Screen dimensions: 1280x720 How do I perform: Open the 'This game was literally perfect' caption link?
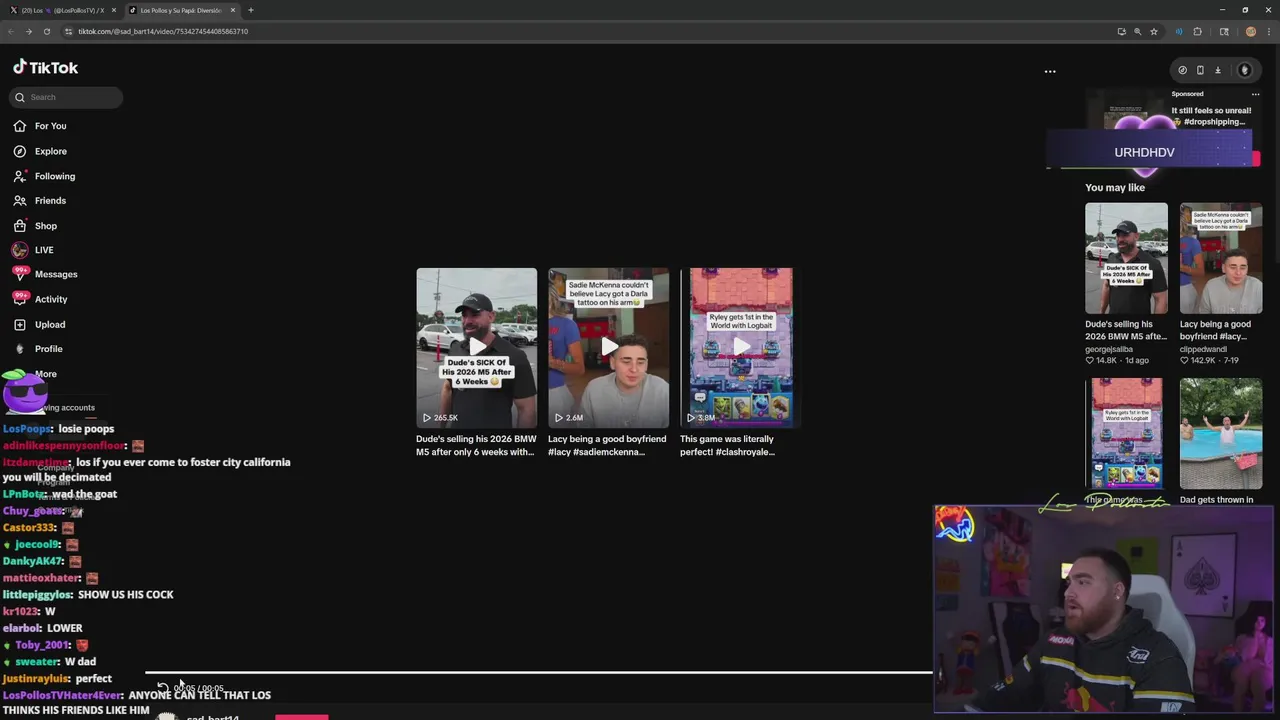(x=728, y=445)
